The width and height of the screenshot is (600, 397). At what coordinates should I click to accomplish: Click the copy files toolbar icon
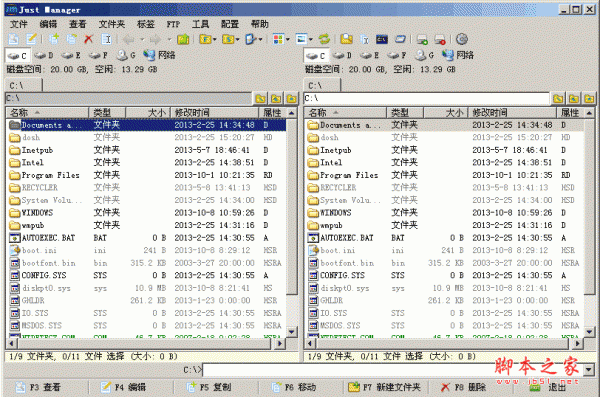pos(54,39)
